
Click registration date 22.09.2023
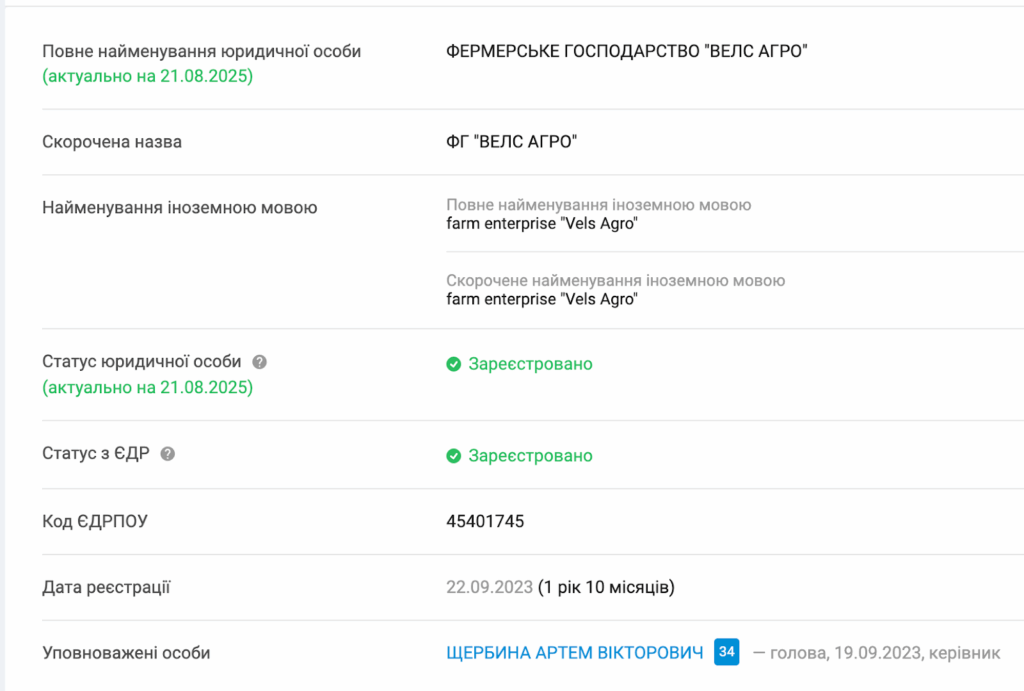[490, 587]
